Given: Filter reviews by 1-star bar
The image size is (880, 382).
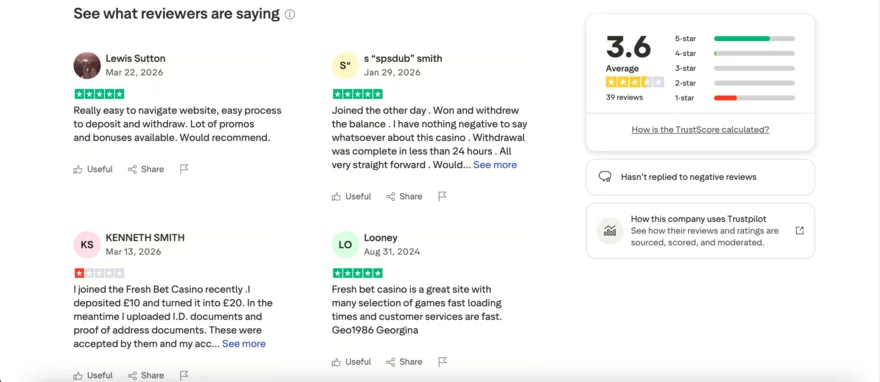Looking at the screenshot, I should [x=734, y=98].
